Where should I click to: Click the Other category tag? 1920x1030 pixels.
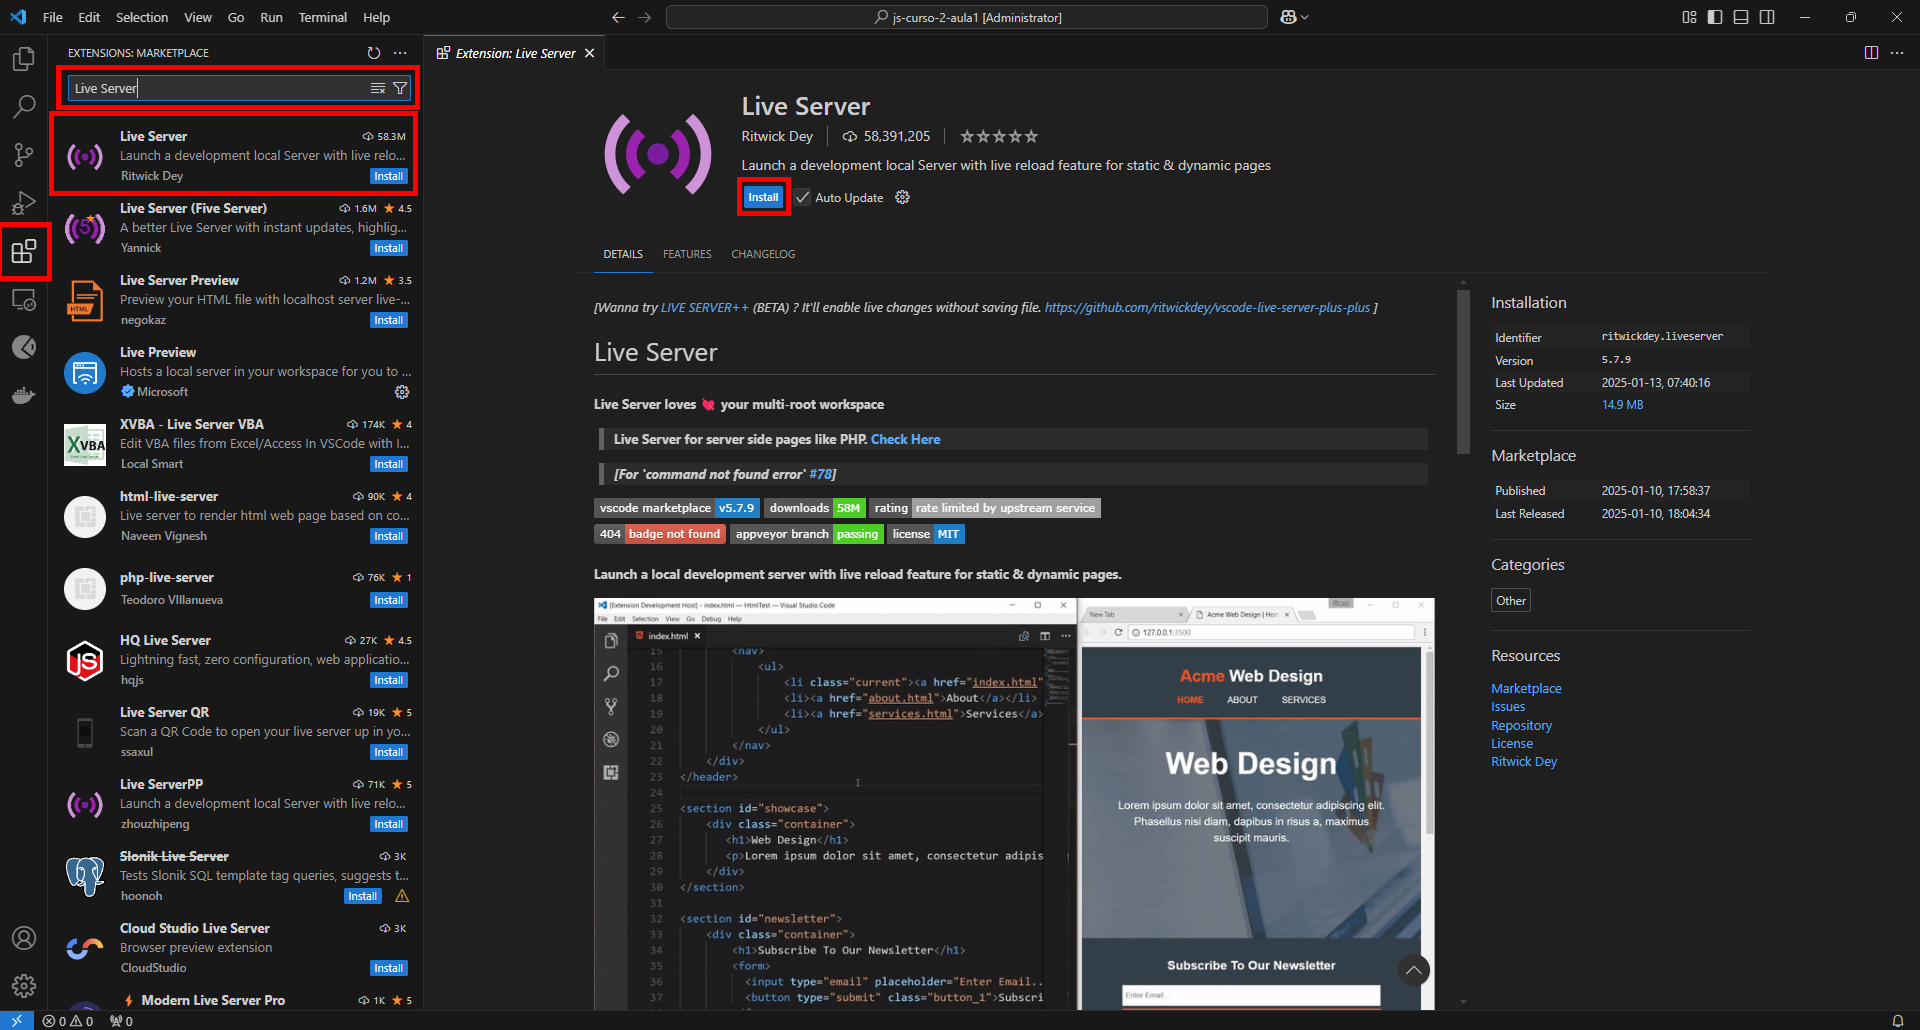click(1511, 601)
